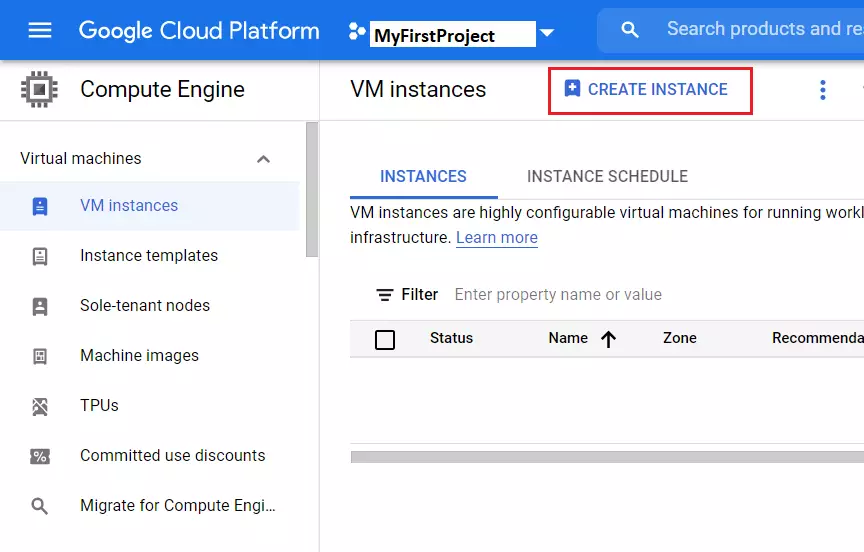
Task: Click the Machine images icon
Action: 40,356
